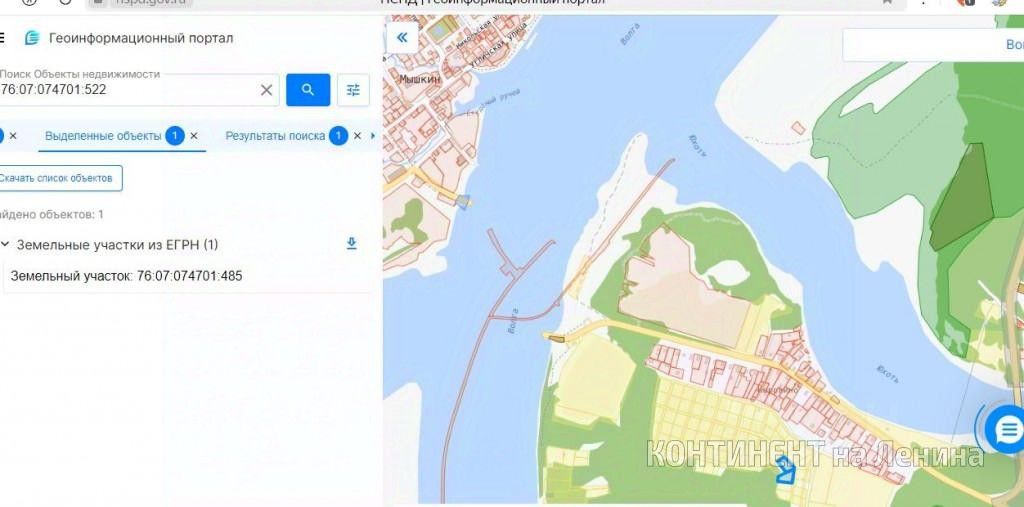Open the hamburger menu by the portal logo

2,38
